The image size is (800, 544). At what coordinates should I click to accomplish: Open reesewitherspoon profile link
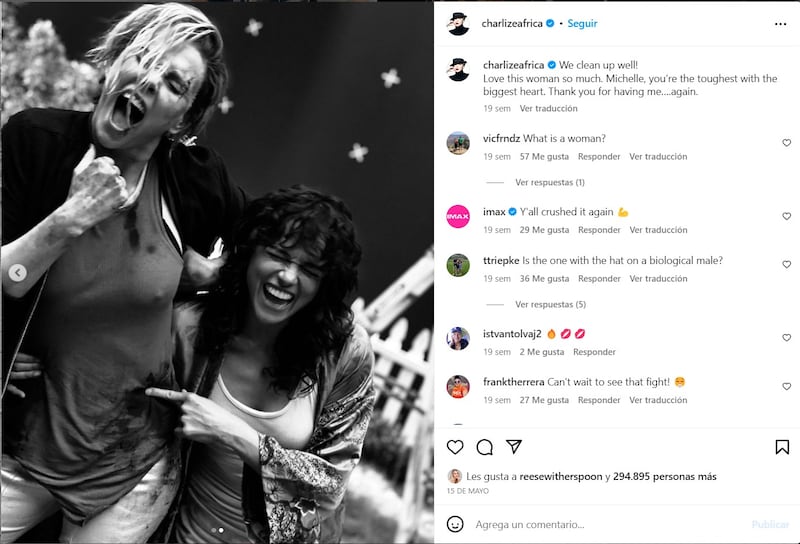click(x=561, y=476)
